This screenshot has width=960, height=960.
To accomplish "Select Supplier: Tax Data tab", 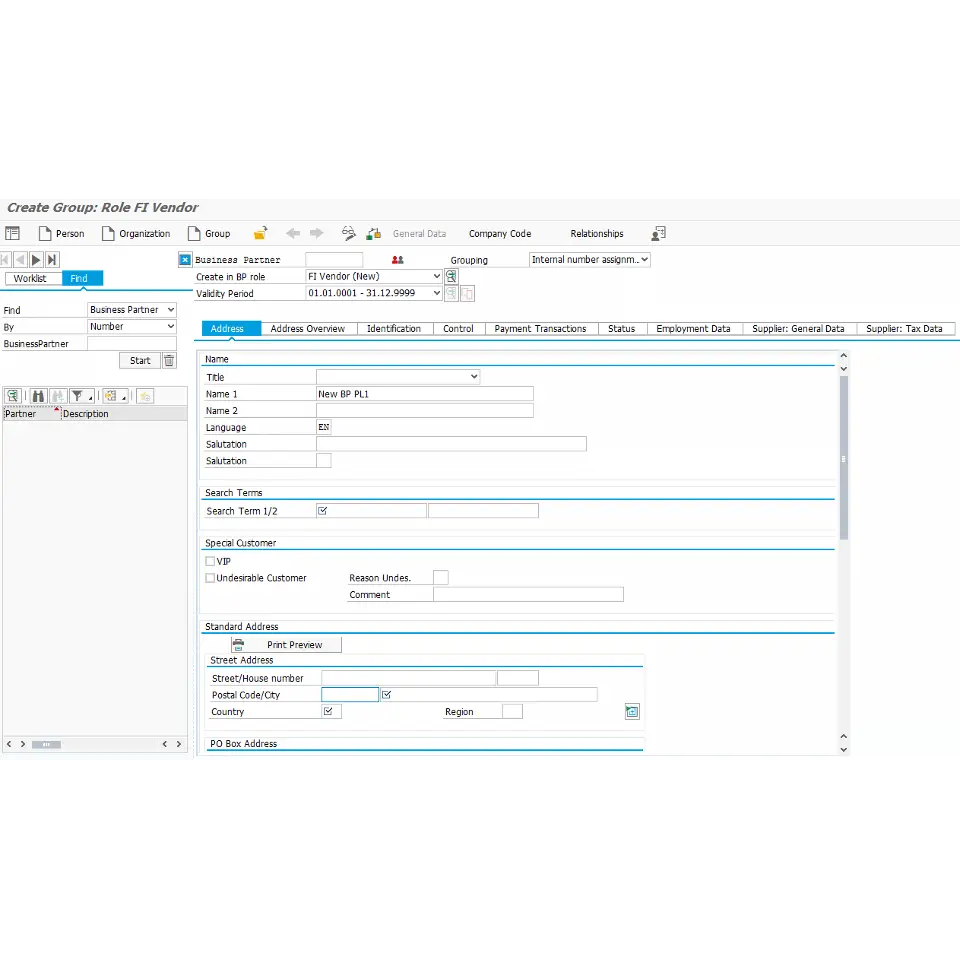I will [x=904, y=329].
